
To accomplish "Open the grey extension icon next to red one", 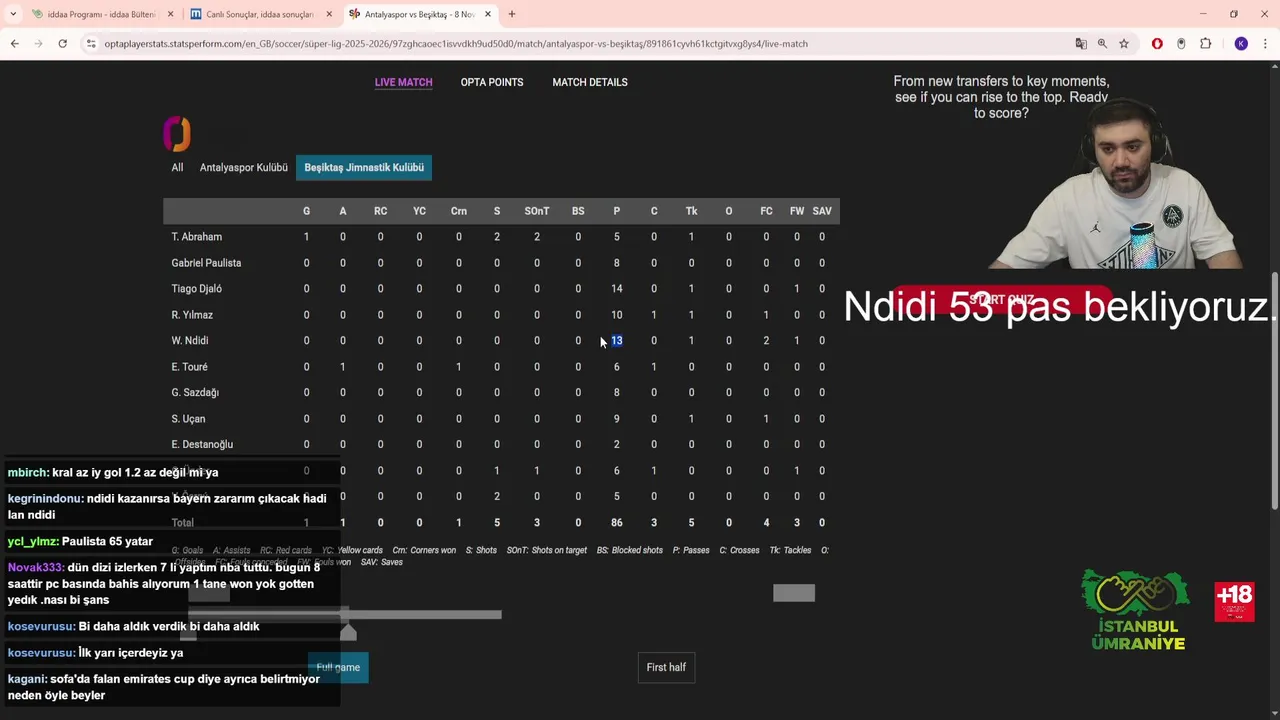I will click(x=1181, y=44).
